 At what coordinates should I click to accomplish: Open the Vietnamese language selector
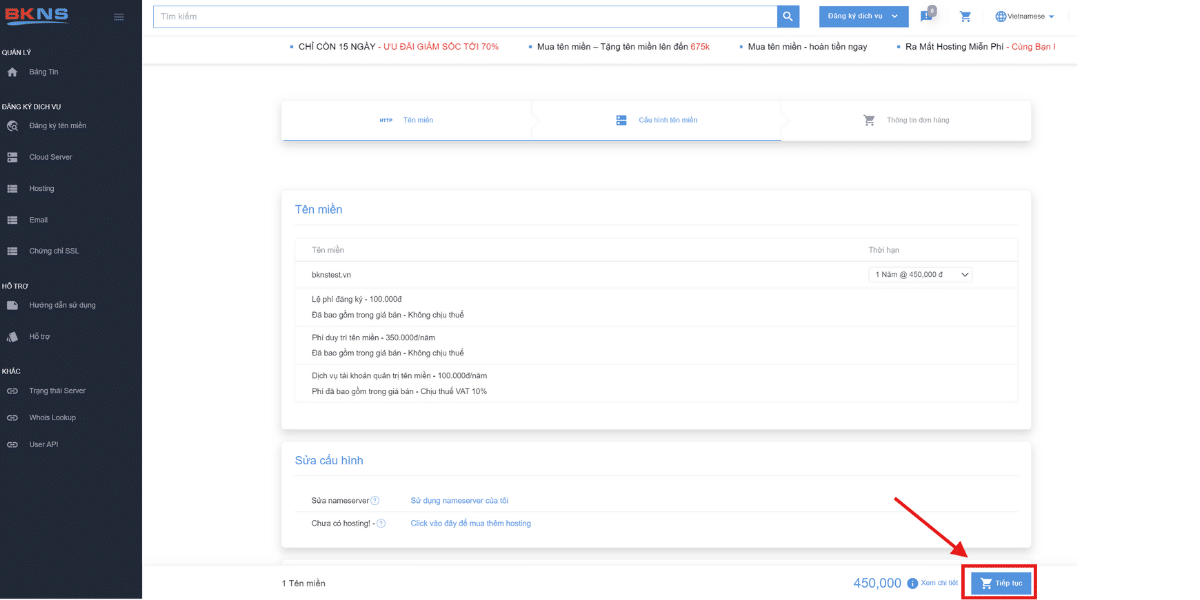(1025, 17)
